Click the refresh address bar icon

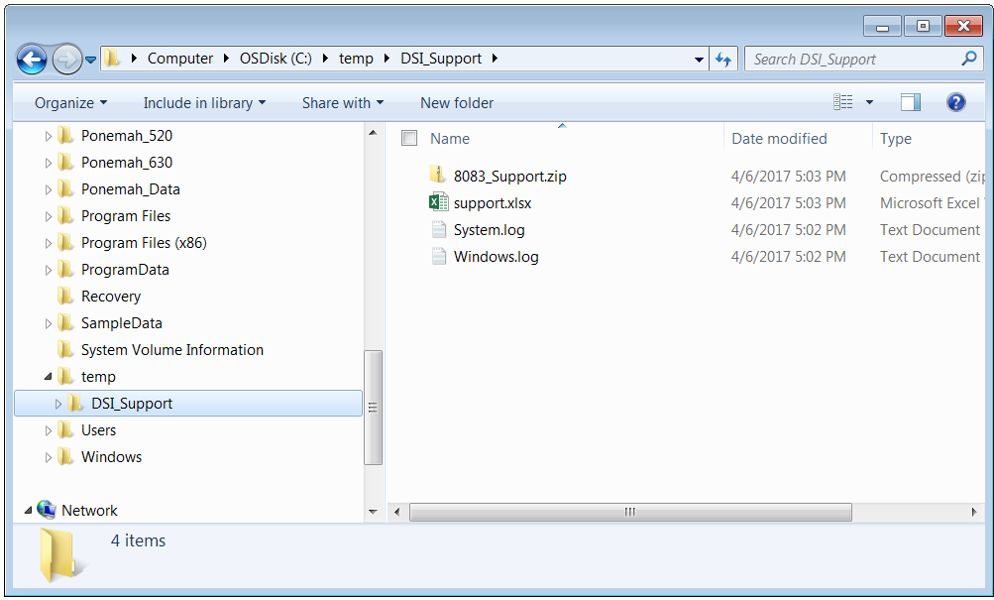tap(724, 59)
